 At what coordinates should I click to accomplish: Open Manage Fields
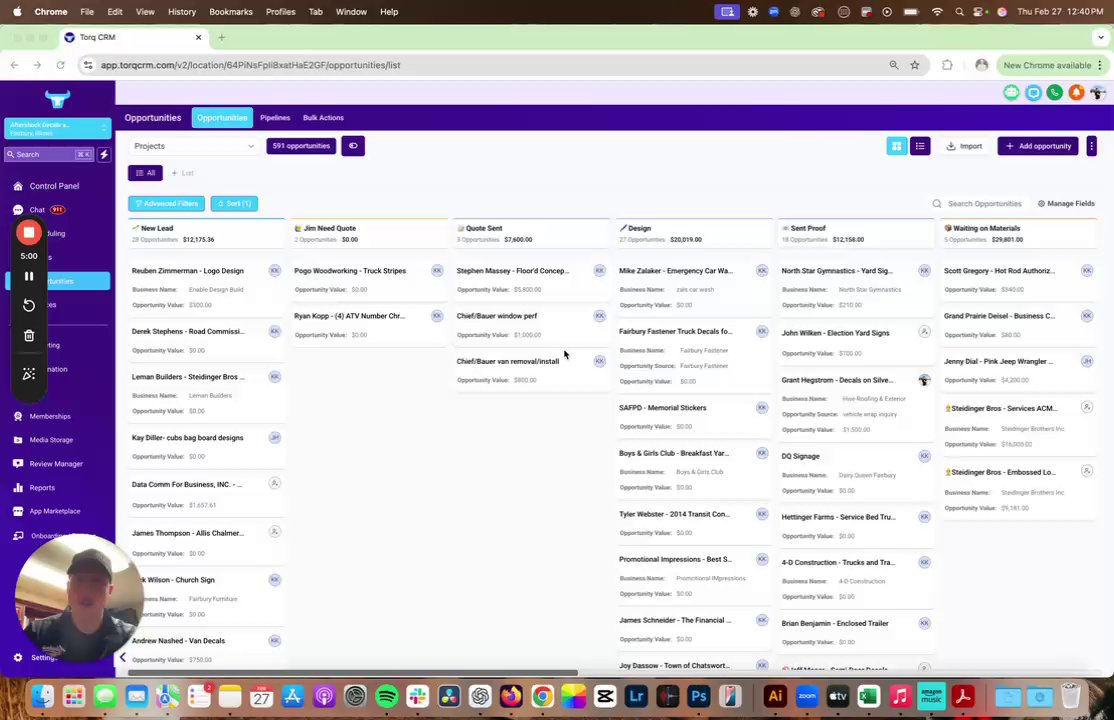pos(1066,203)
